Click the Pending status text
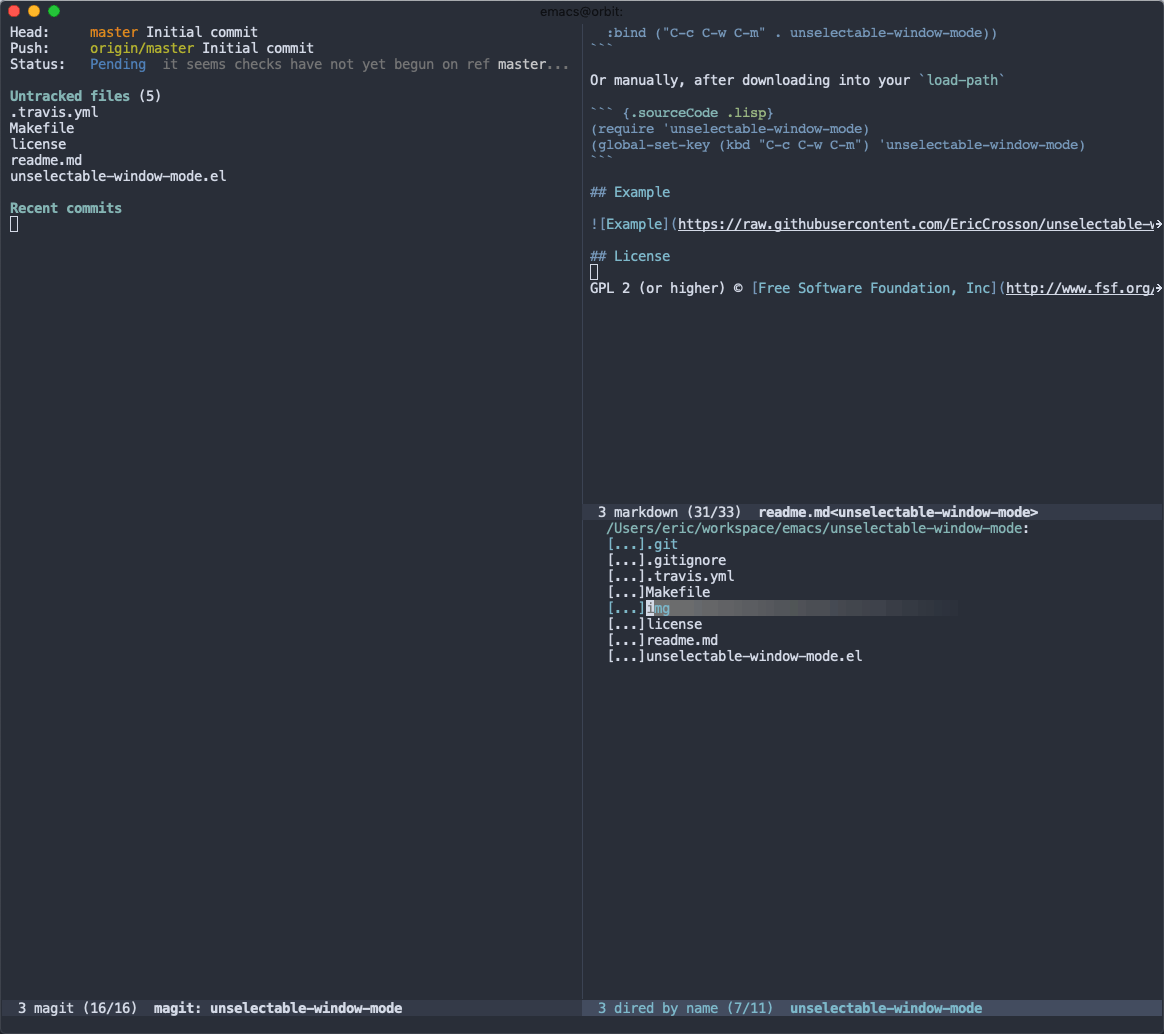 pyautogui.click(x=118, y=64)
